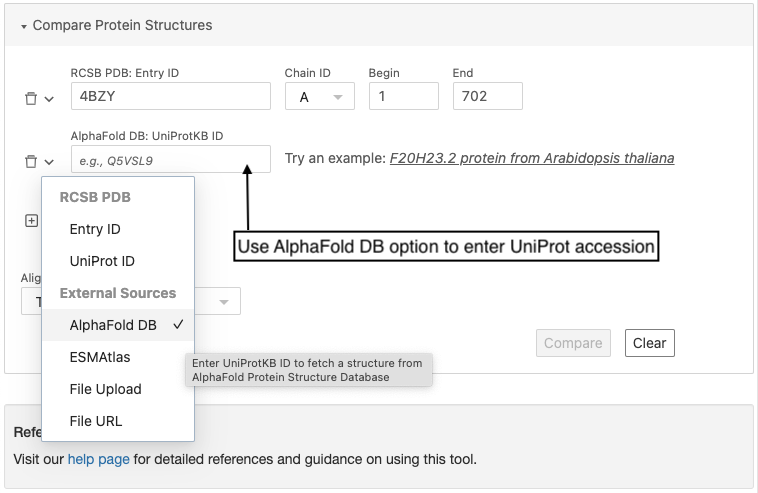Add another structure with plus icon

click(x=31, y=221)
